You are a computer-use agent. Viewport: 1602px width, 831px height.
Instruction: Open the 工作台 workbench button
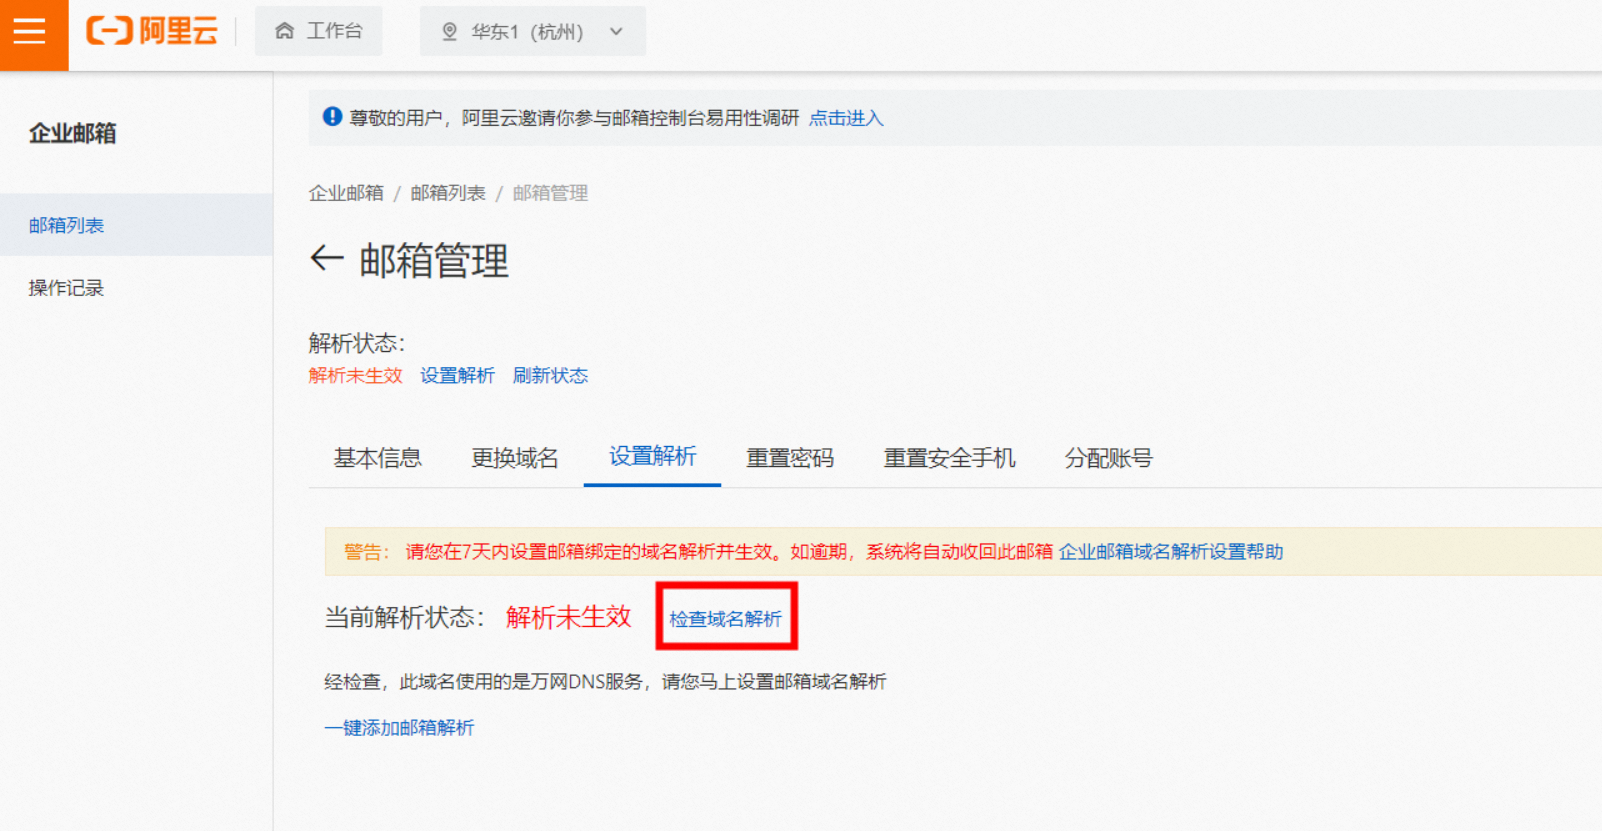319,31
